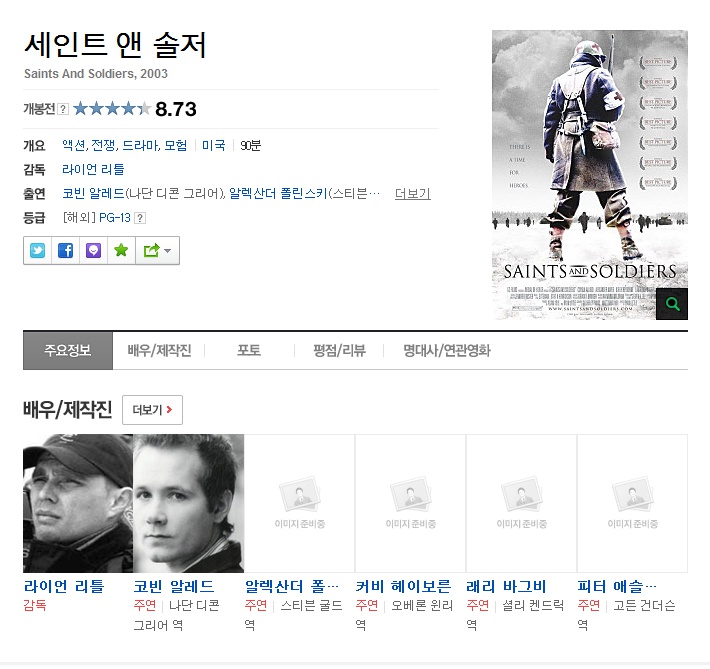Viewport: 710px width, 669px height.
Task: Go to the 평점/리뷰 tab
Action: click(339, 351)
